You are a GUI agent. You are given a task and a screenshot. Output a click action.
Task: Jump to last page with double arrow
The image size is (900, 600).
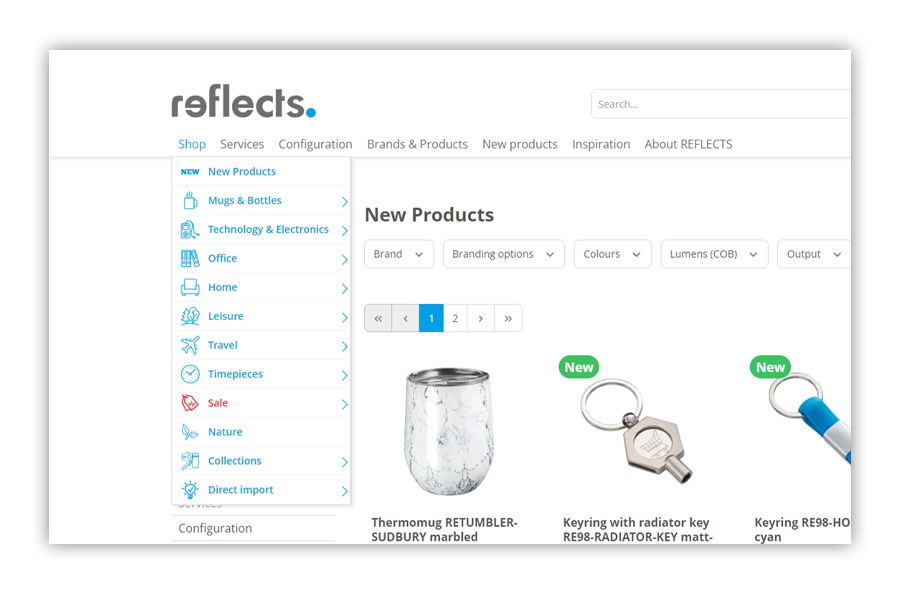point(508,318)
